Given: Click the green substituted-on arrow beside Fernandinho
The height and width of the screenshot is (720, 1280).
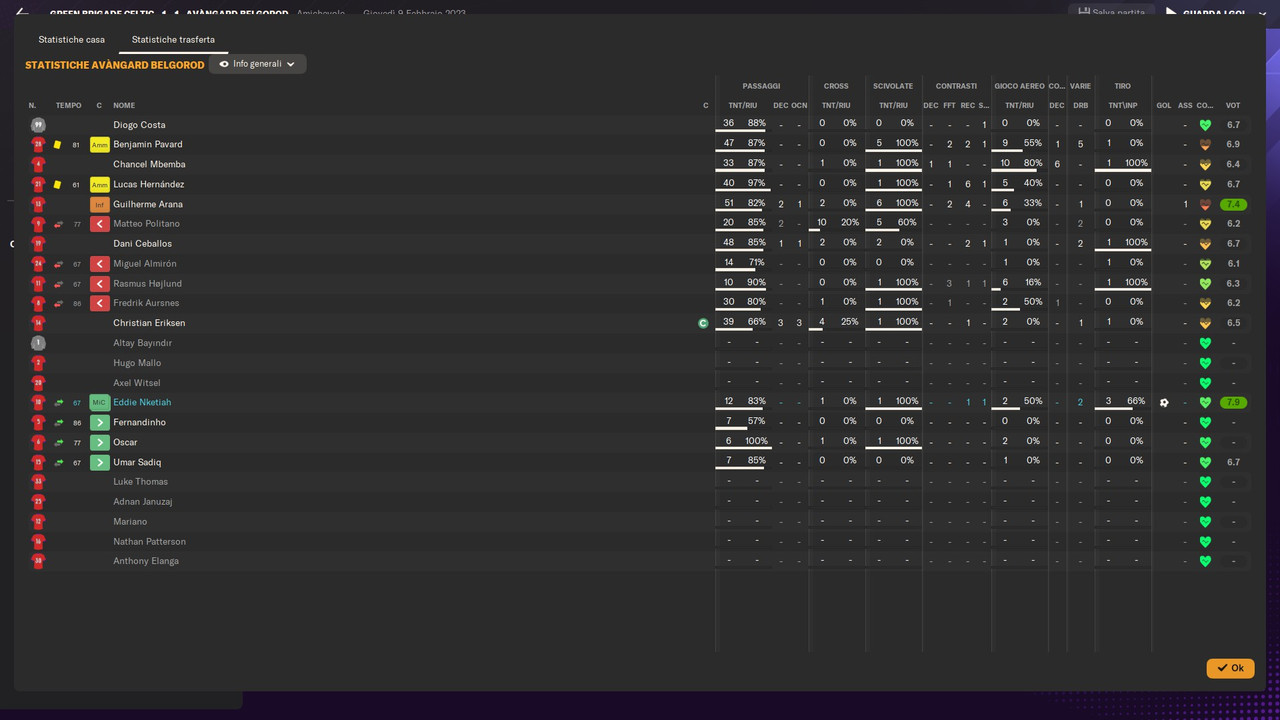Looking at the screenshot, I should (99, 423).
